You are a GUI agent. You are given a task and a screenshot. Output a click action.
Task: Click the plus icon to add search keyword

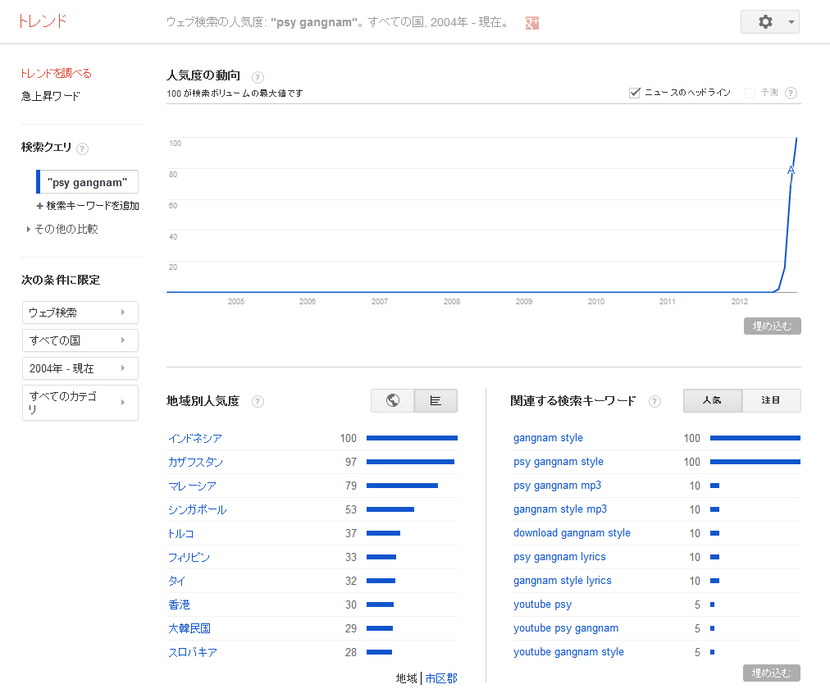tap(40, 206)
